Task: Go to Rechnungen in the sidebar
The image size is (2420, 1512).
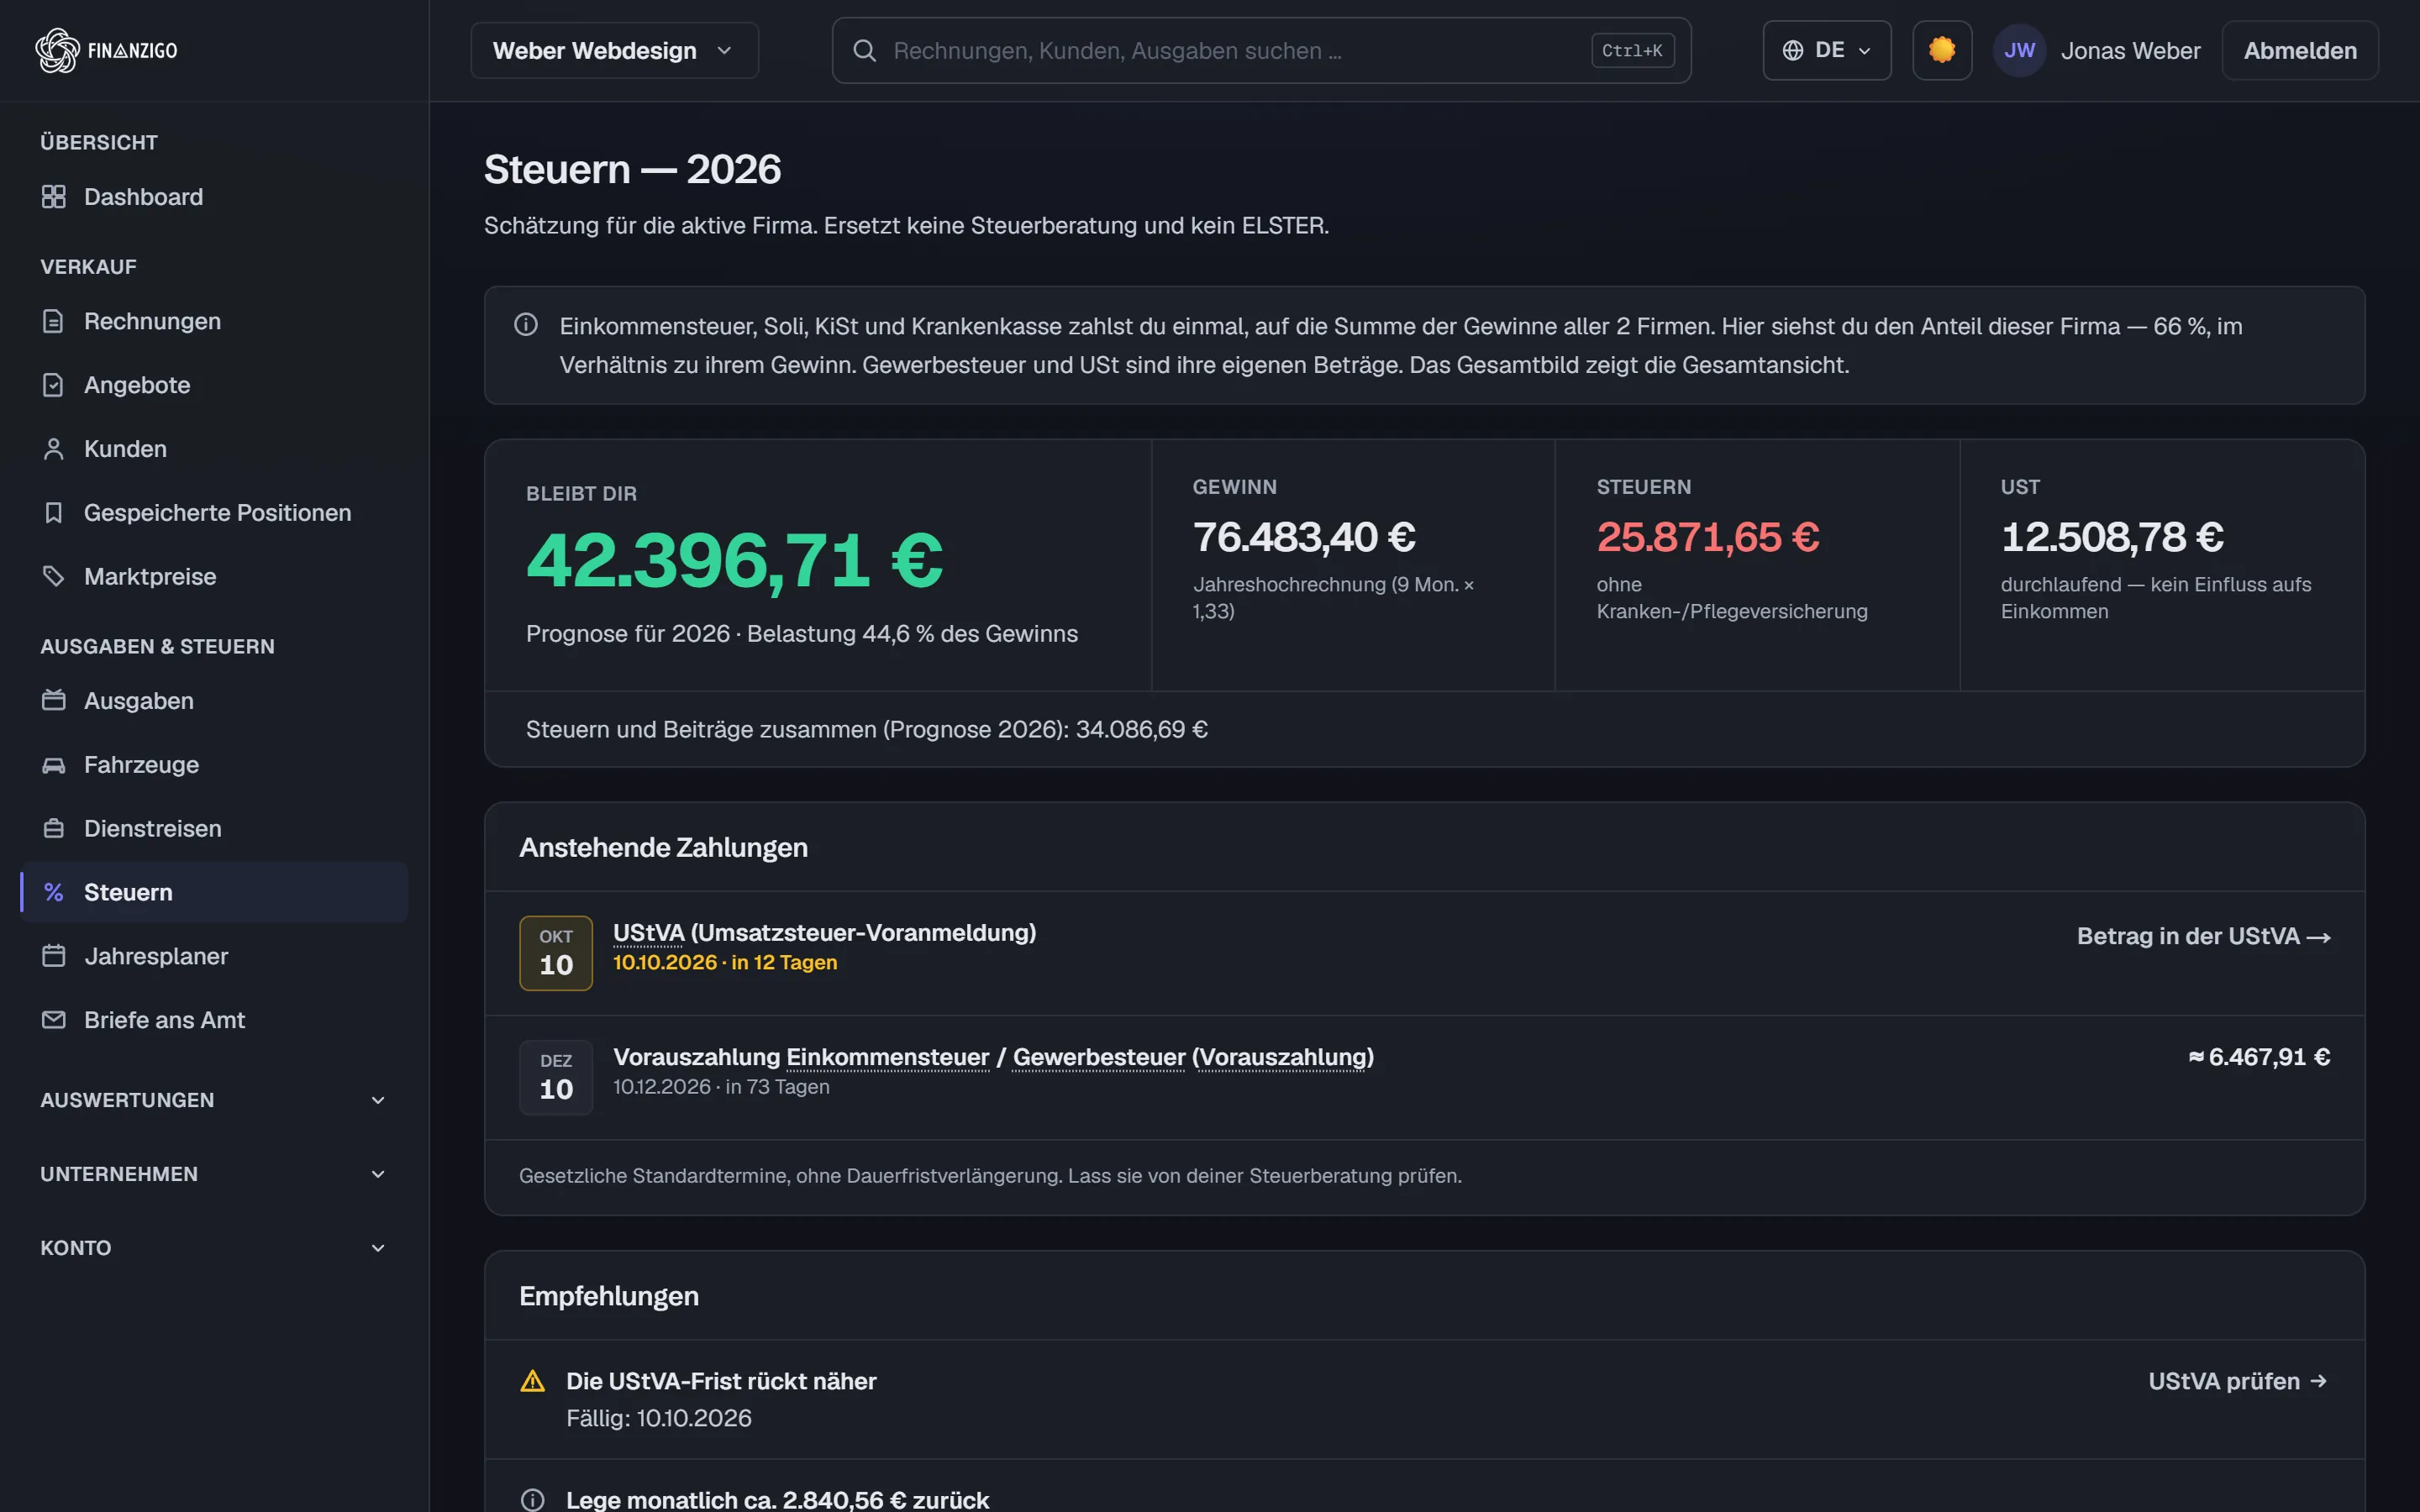Action: tap(213, 321)
